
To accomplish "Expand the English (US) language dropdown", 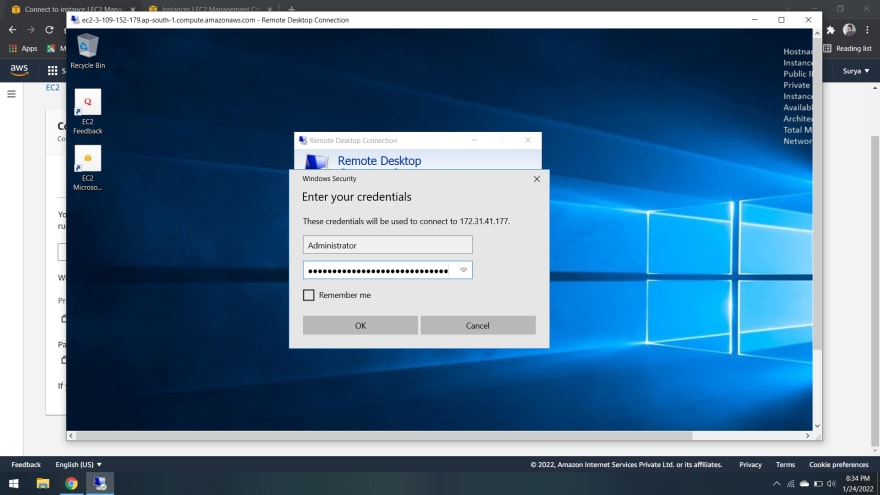I will pos(78,465).
